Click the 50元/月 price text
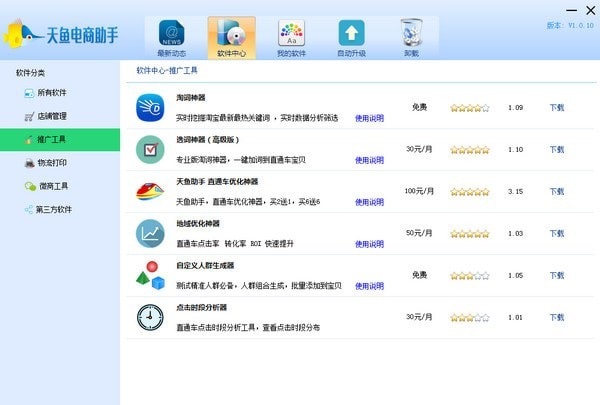 (419, 233)
